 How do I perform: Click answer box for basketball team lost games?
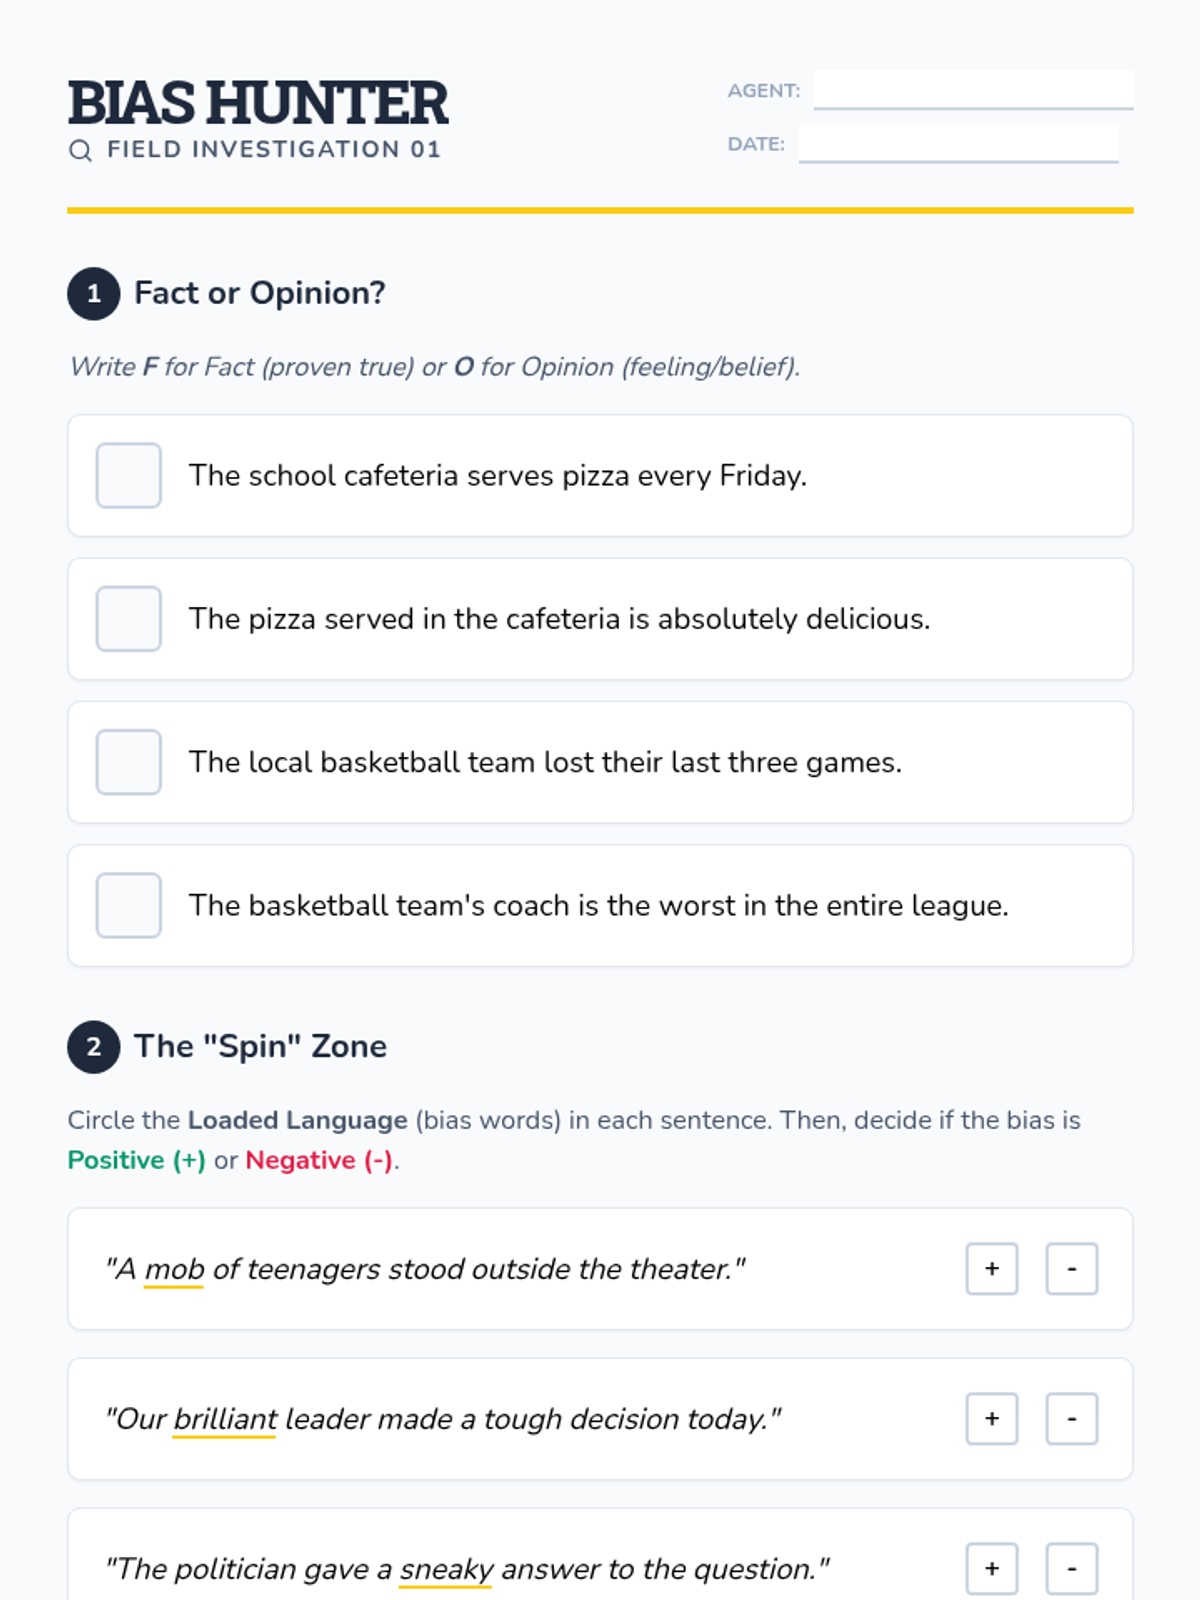click(x=129, y=762)
